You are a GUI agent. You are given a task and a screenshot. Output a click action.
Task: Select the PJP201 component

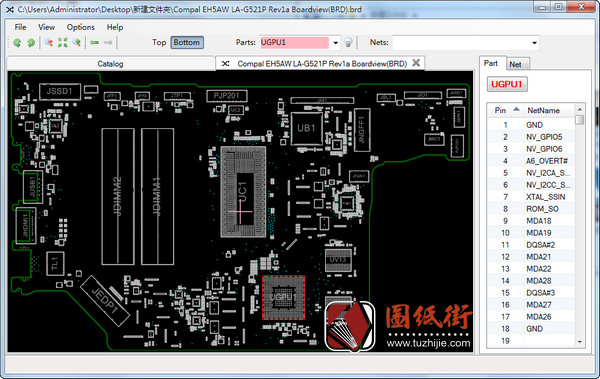[x=227, y=96]
